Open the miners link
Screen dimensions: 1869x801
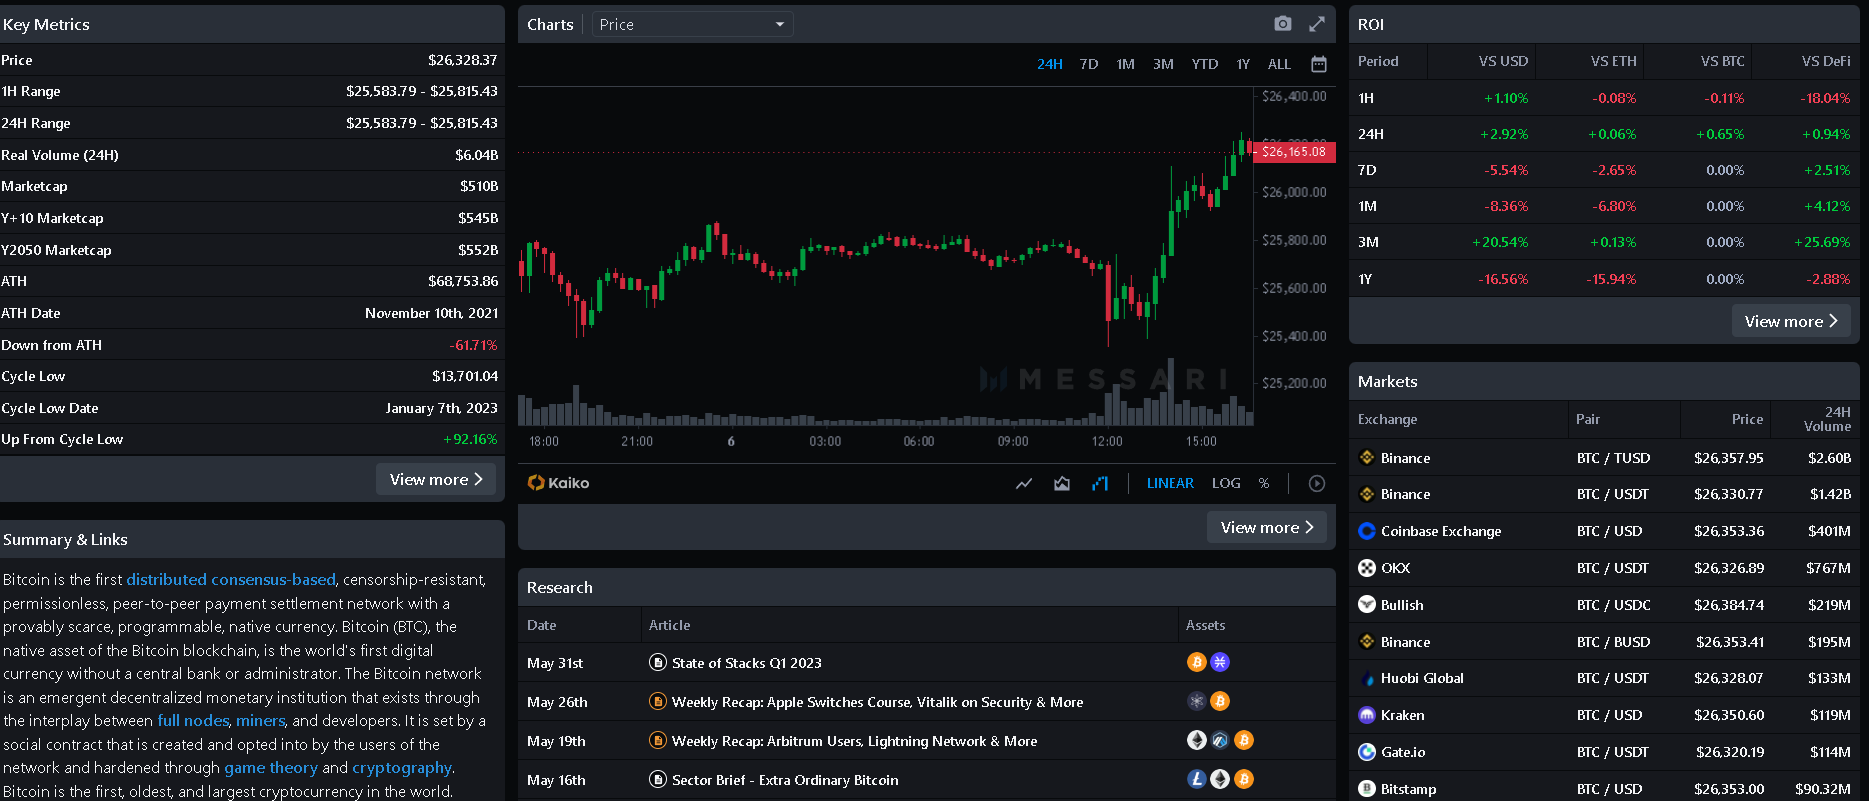pos(261,720)
